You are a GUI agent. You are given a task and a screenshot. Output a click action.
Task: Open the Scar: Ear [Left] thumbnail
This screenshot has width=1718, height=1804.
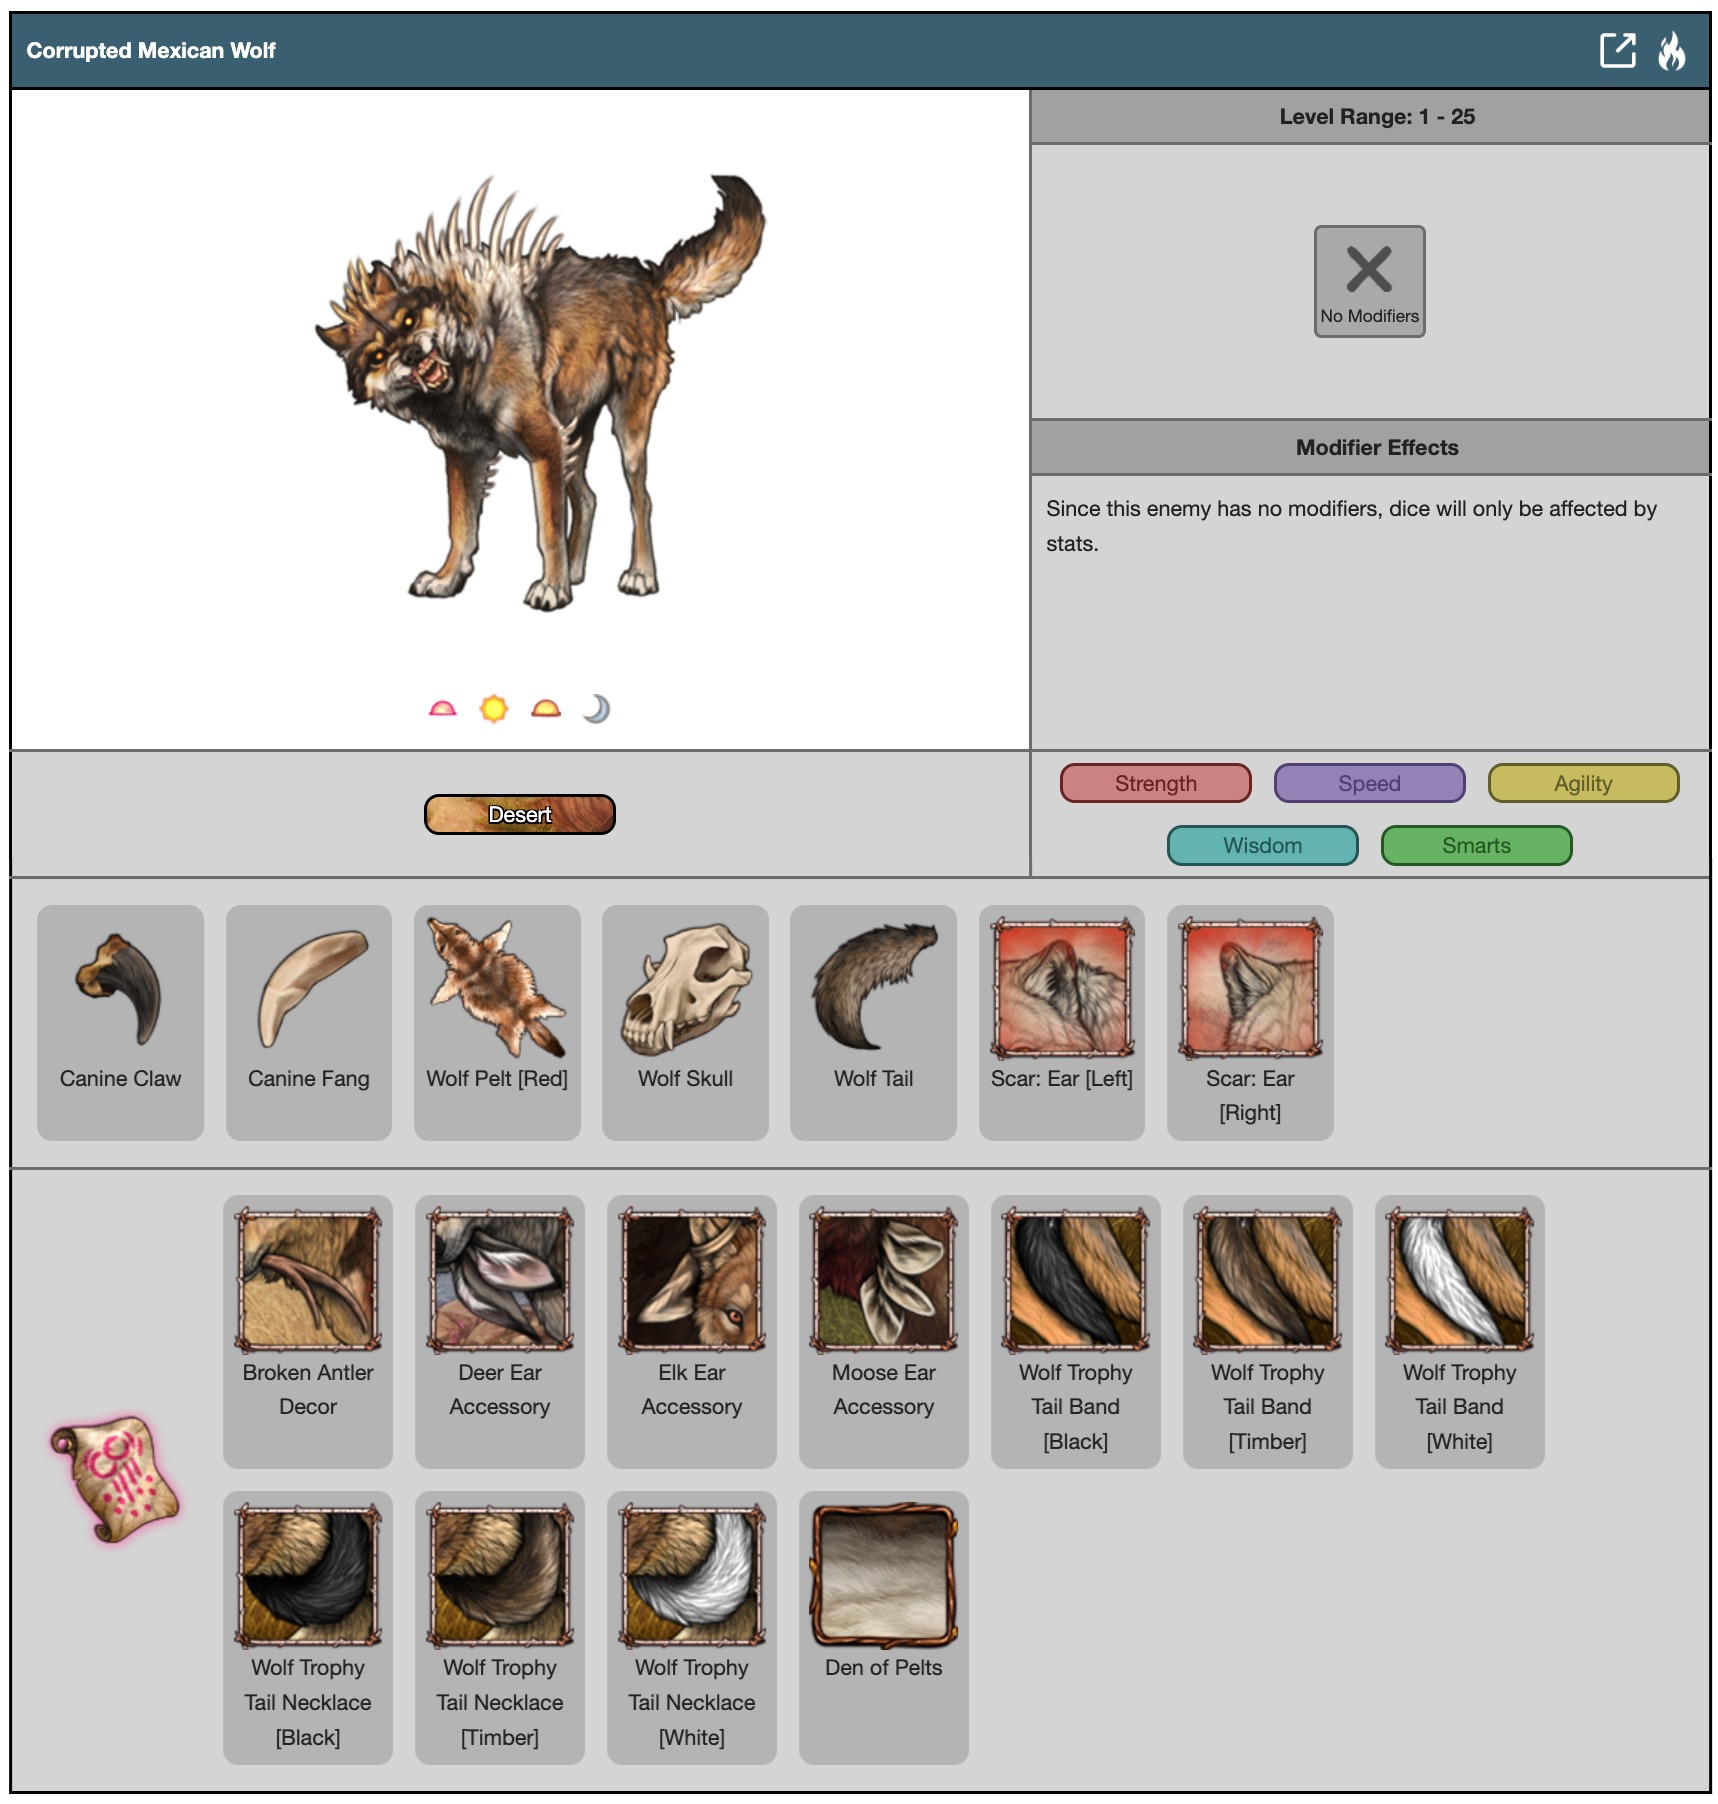(1063, 989)
